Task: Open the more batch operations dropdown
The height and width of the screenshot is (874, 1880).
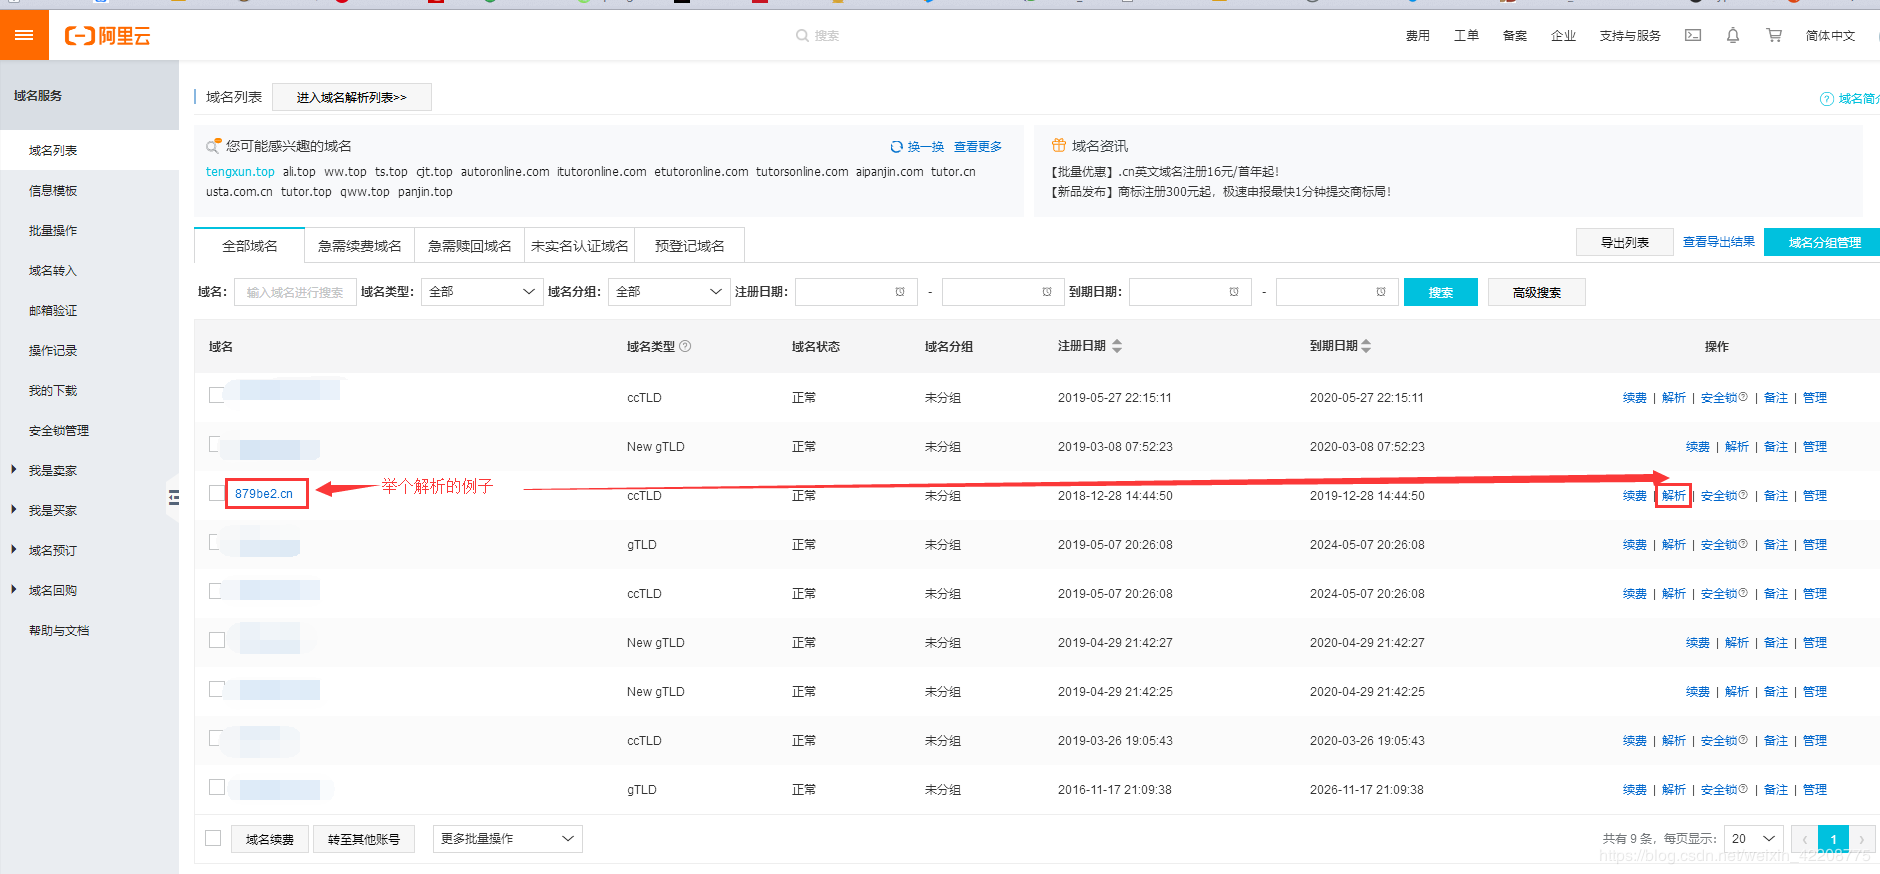Action: click(x=507, y=839)
